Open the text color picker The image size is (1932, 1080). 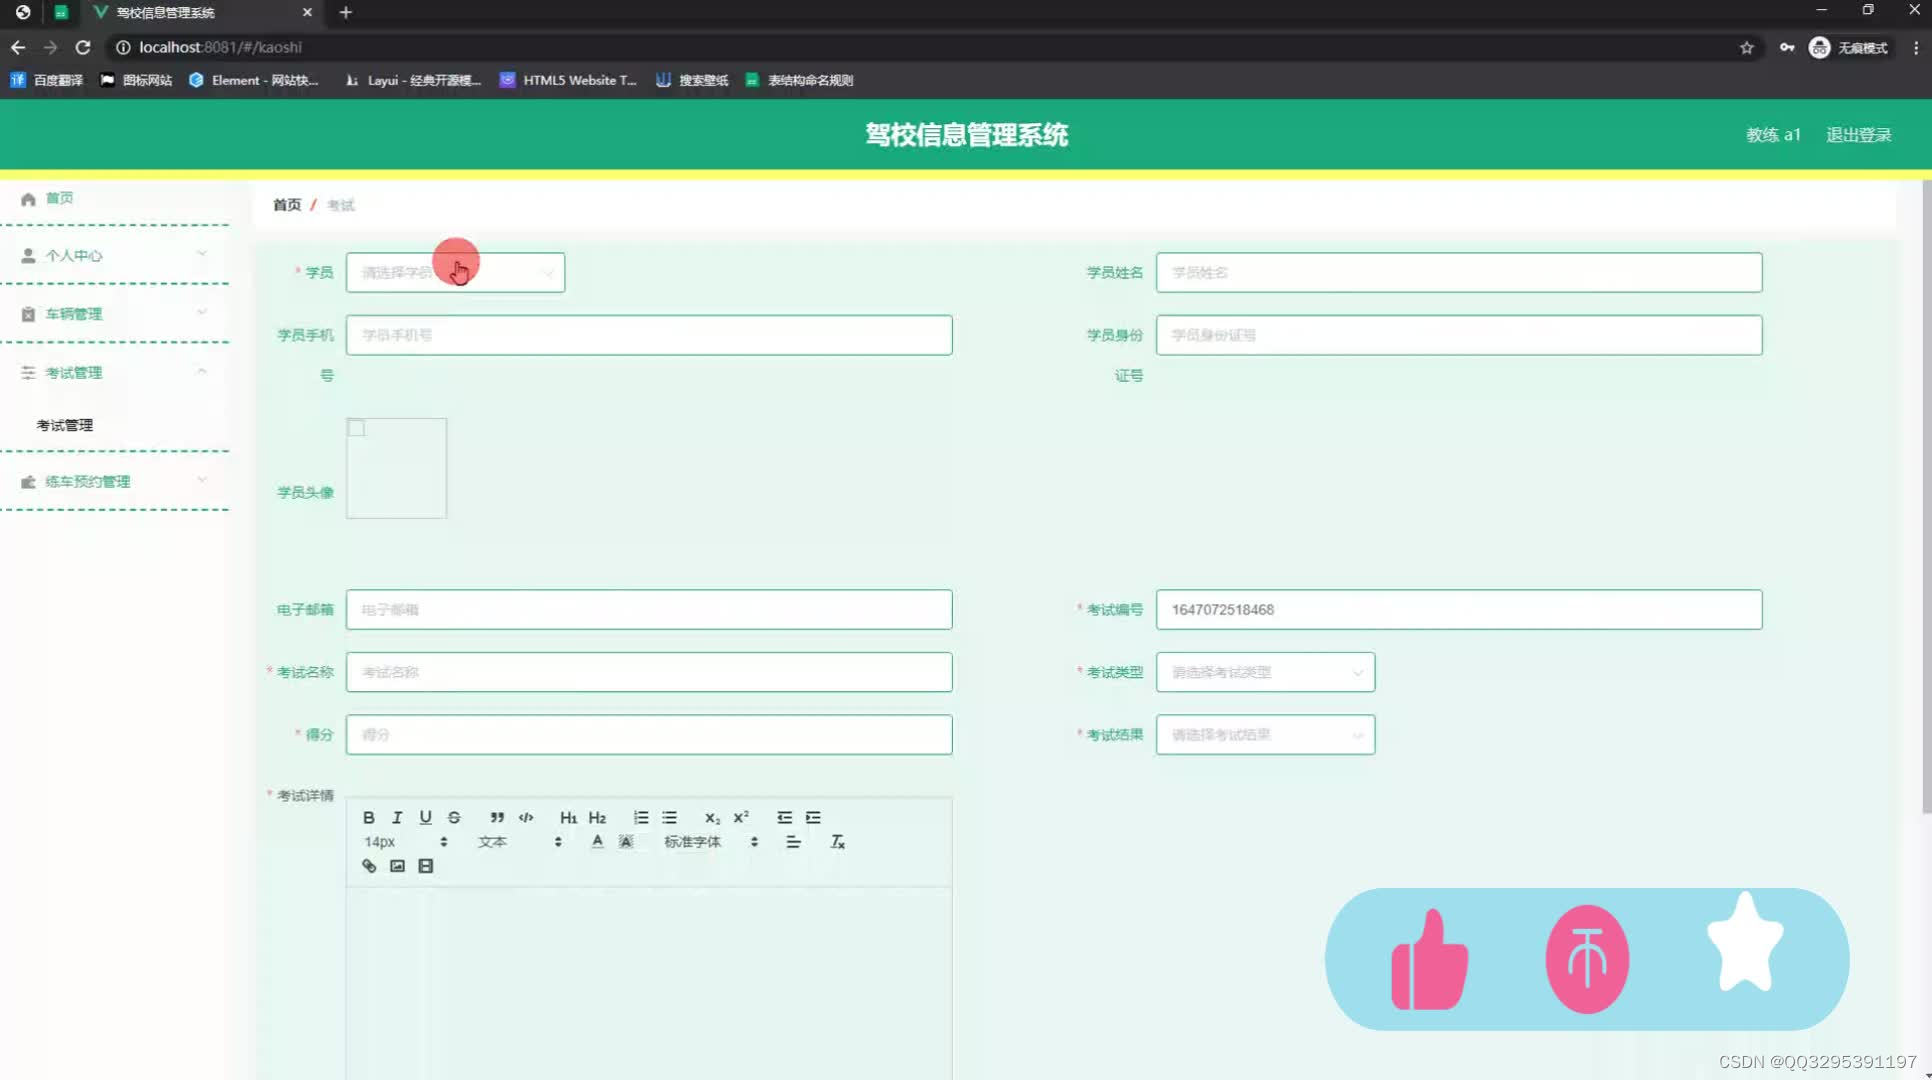(597, 841)
